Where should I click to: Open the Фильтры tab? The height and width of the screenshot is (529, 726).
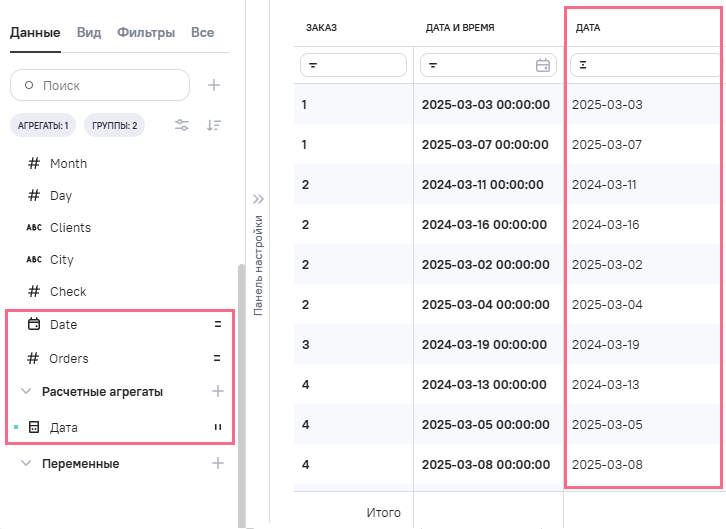[145, 33]
